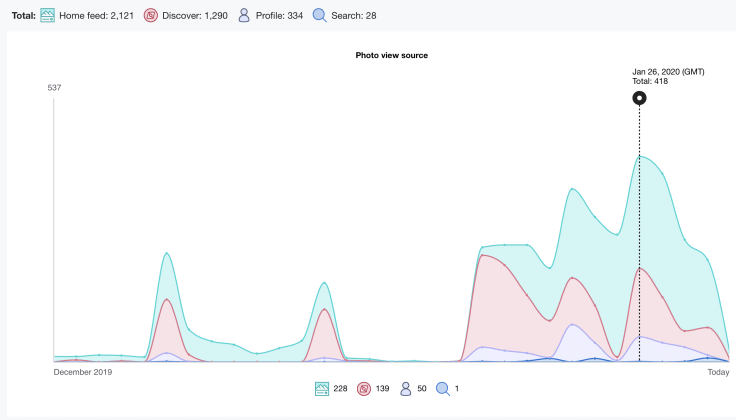The height and width of the screenshot is (420, 736).
Task: Click the Discover curve peak on the dashed line
Action: point(639,268)
